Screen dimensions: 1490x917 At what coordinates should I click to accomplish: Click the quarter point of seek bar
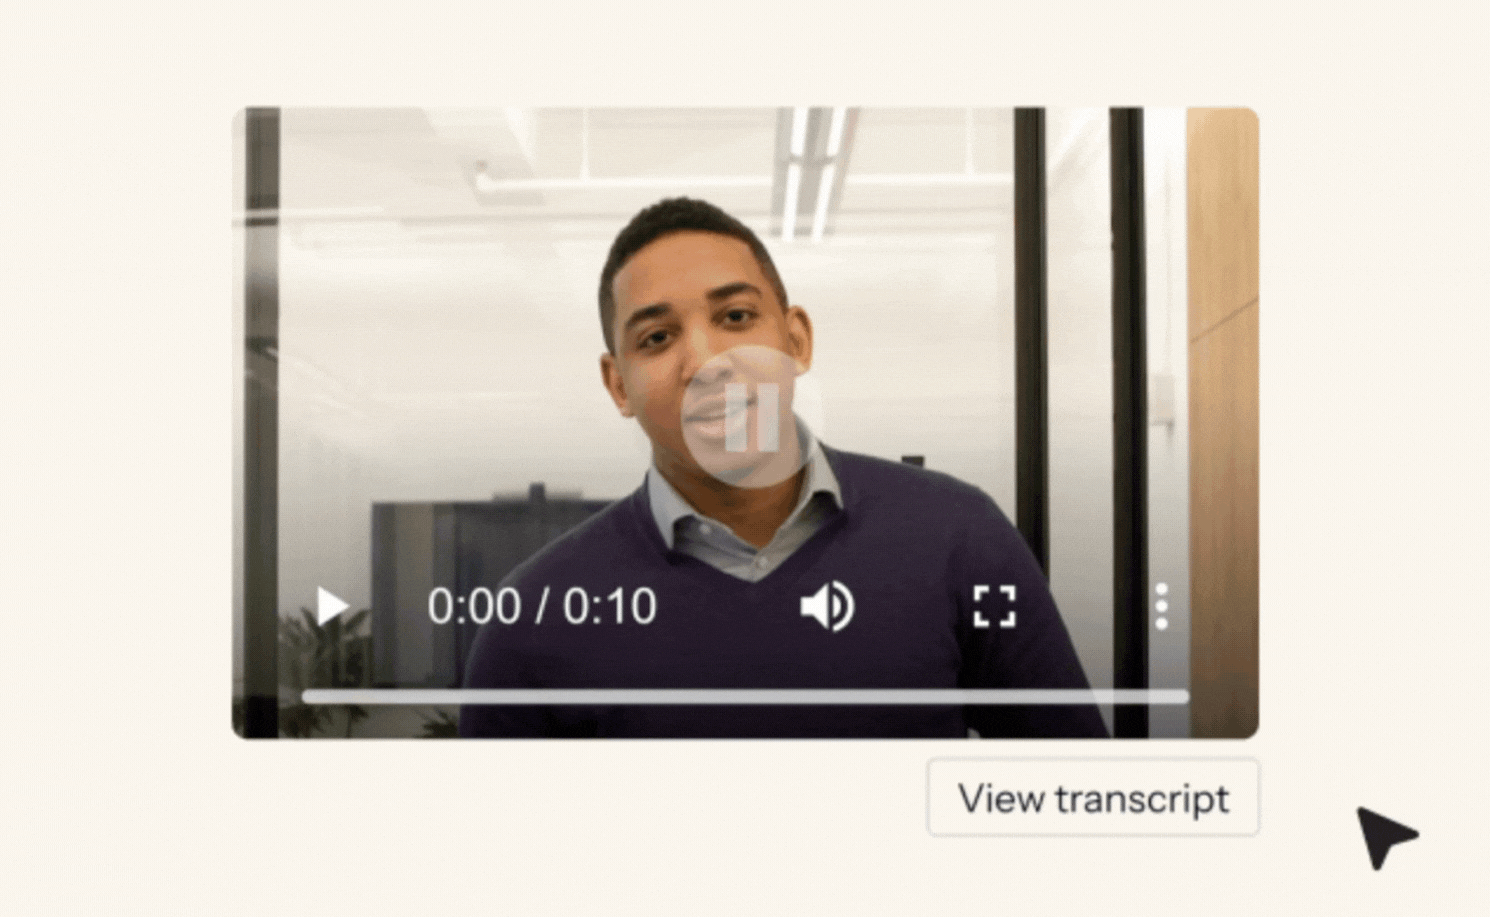(x=524, y=696)
